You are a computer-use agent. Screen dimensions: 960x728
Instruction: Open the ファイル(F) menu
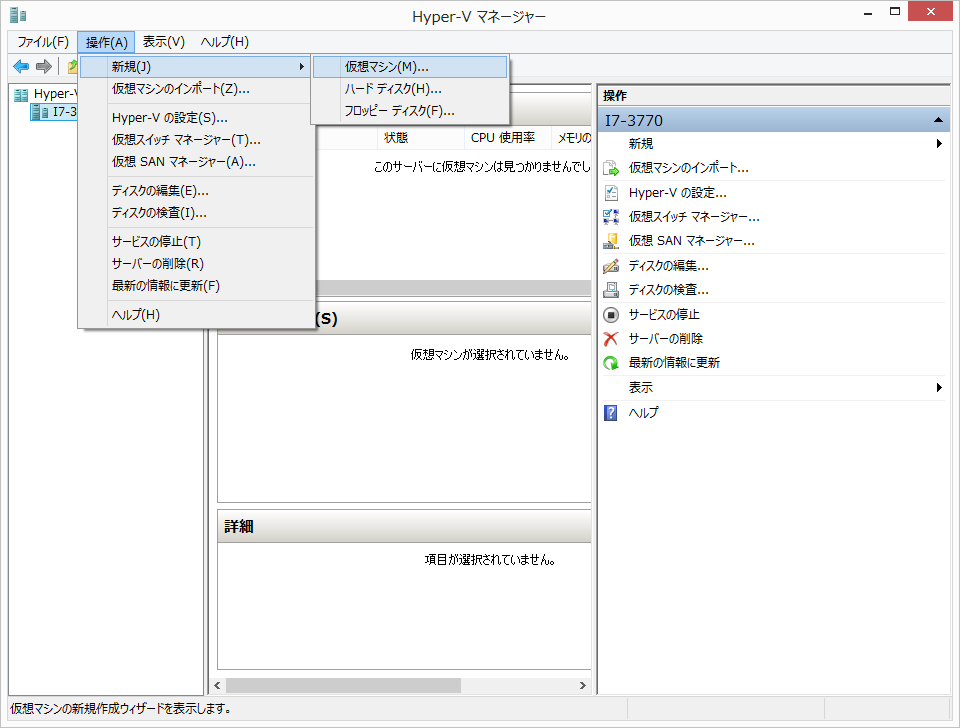[x=43, y=42]
